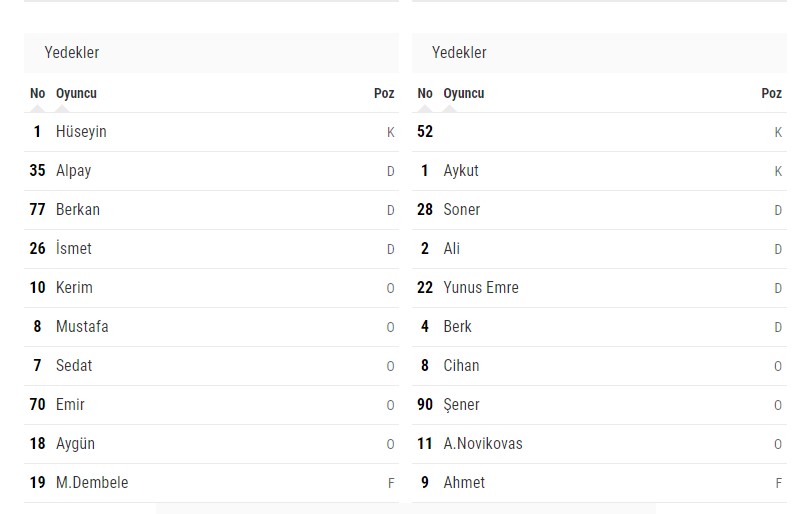Click the left Poz column header
The image size is (804, 514).
coord(384,93)
